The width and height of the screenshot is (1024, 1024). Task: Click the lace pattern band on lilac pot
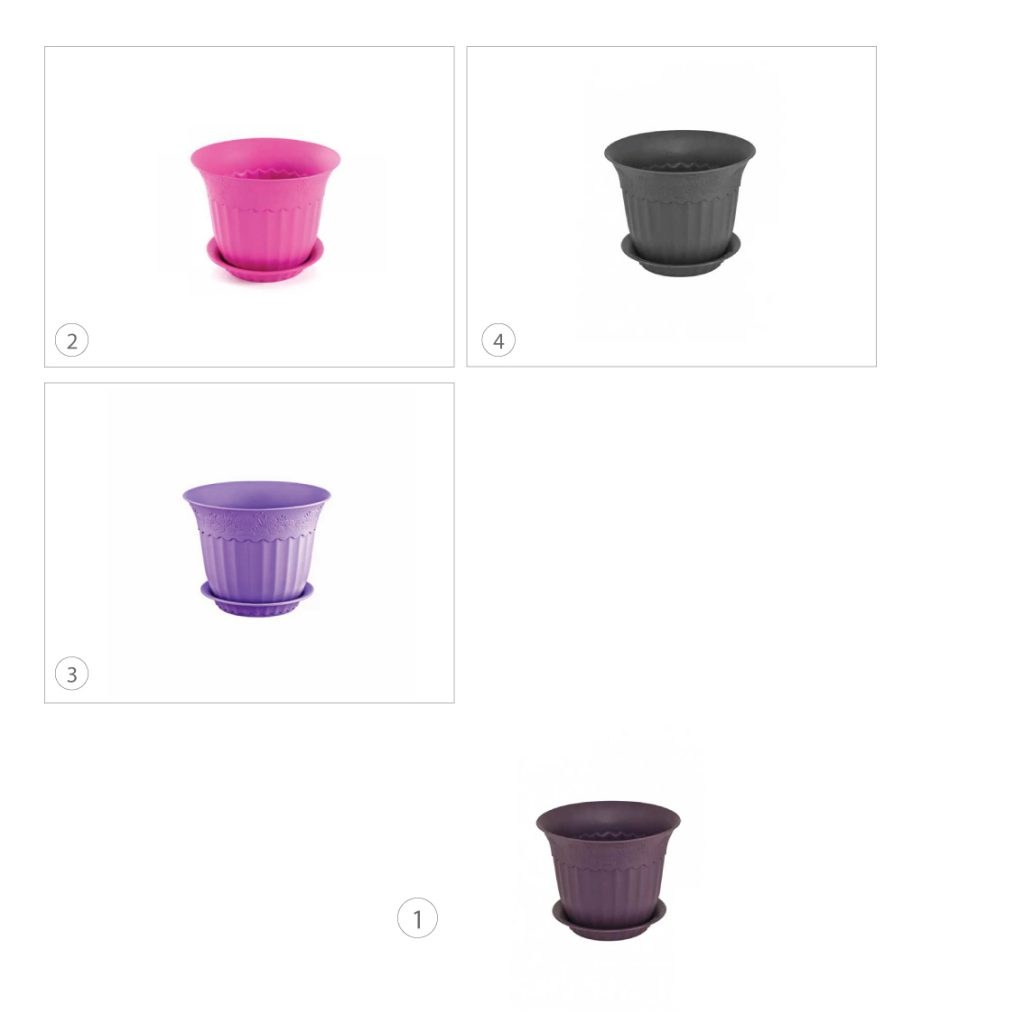click(257, 524)
